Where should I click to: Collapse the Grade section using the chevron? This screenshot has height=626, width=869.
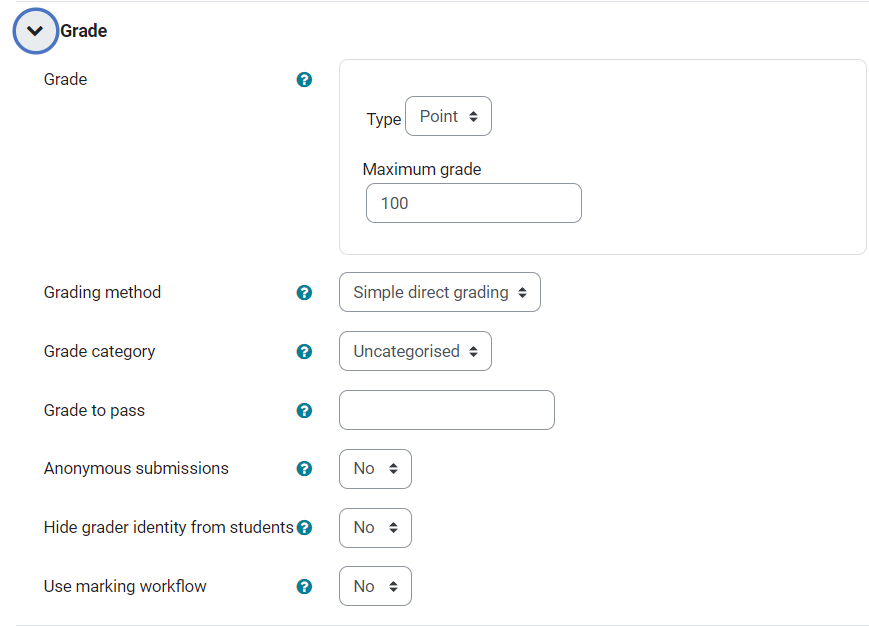tap(35, 31)
